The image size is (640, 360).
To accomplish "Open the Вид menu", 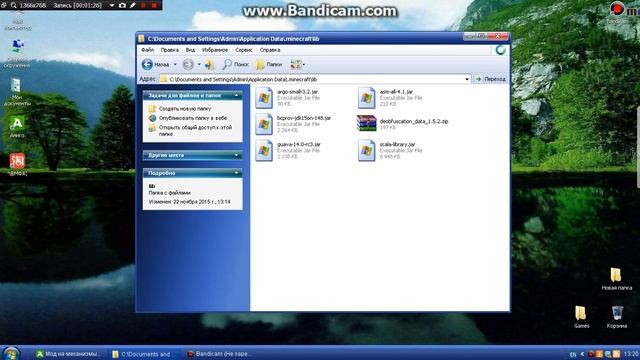I will (x=190, y=50).
